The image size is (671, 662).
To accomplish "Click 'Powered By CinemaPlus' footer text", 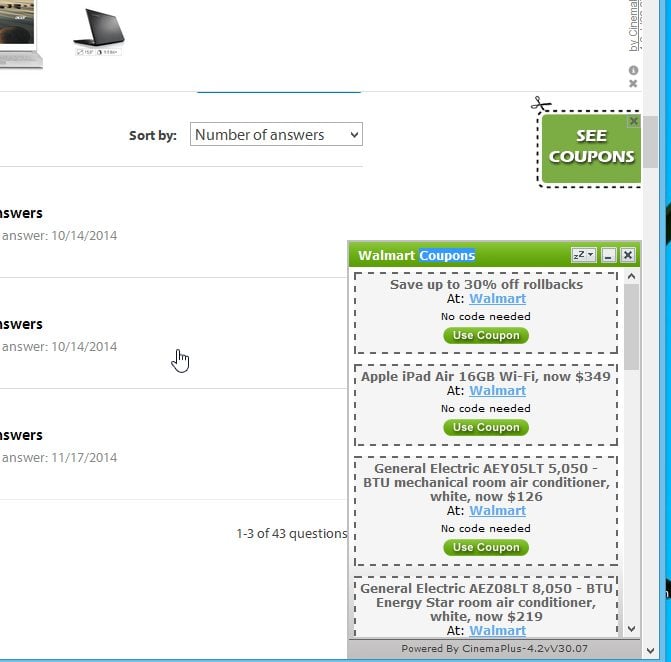I will 494,648.
